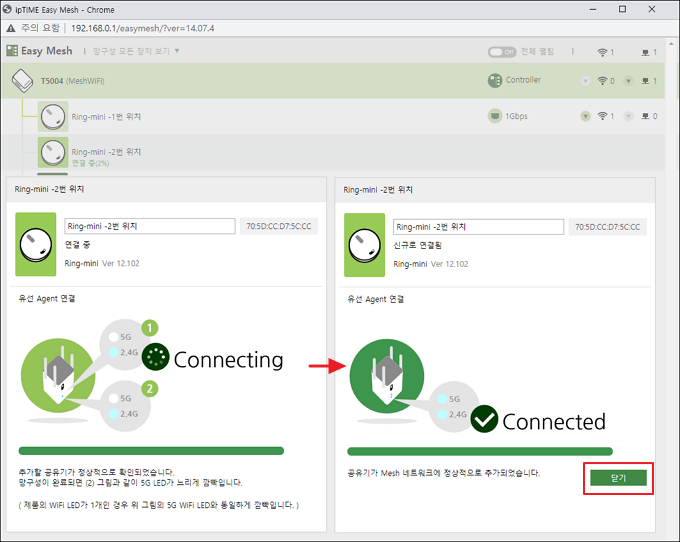Click the 닫기 button

click(618, 478)
